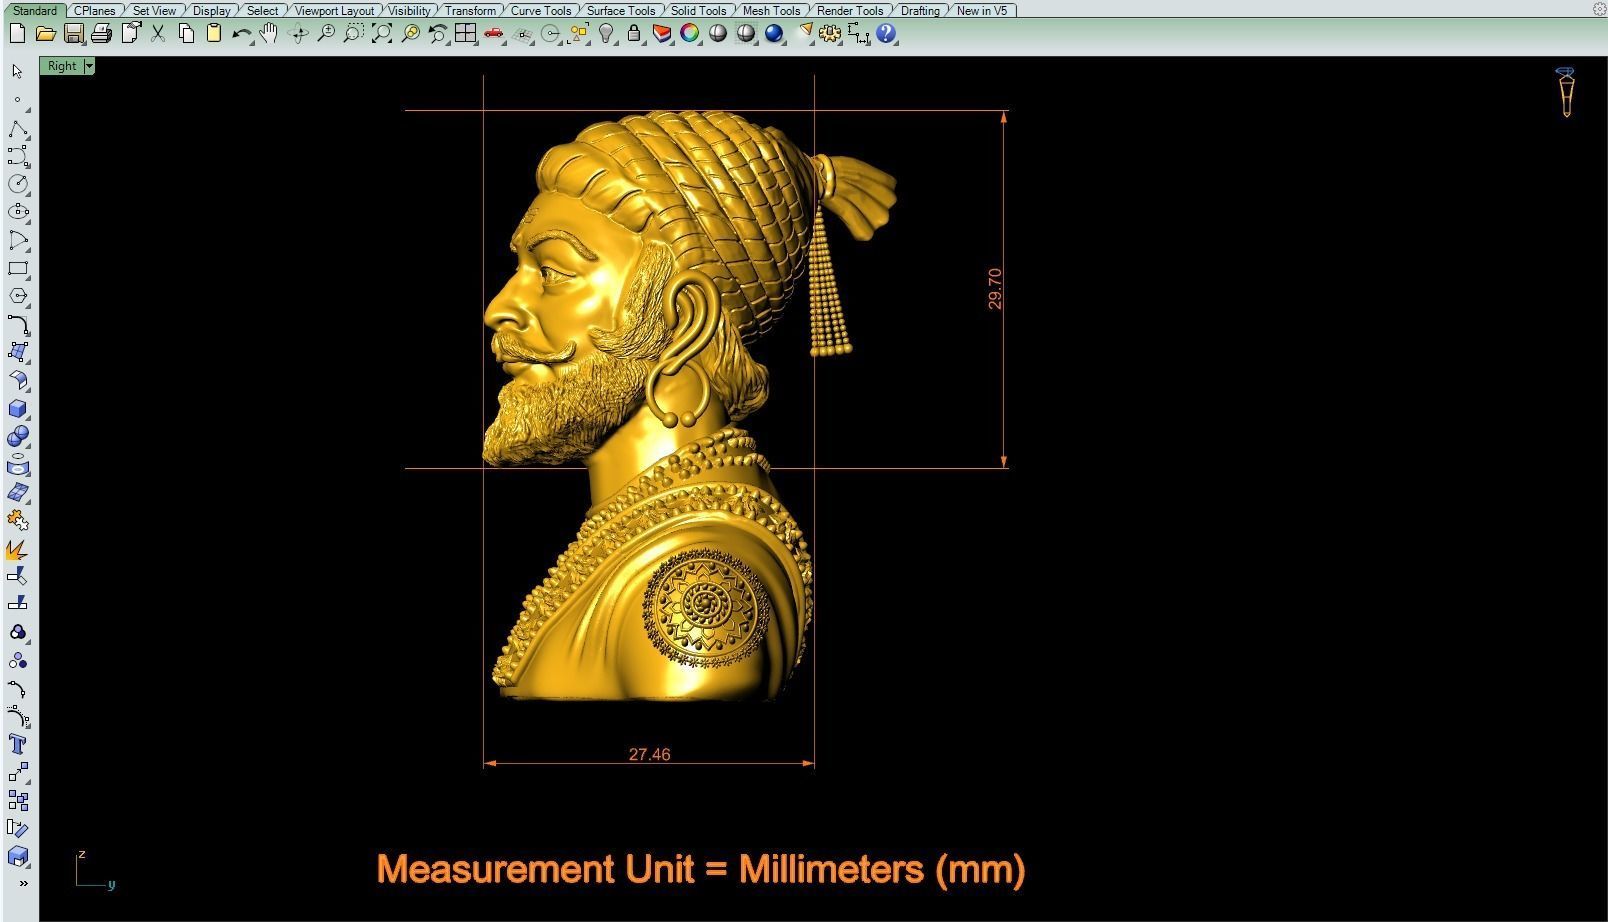Screen dimensions: 1608x922
Task: Toggle four viewports layout icon
Action: pos(465,33)
